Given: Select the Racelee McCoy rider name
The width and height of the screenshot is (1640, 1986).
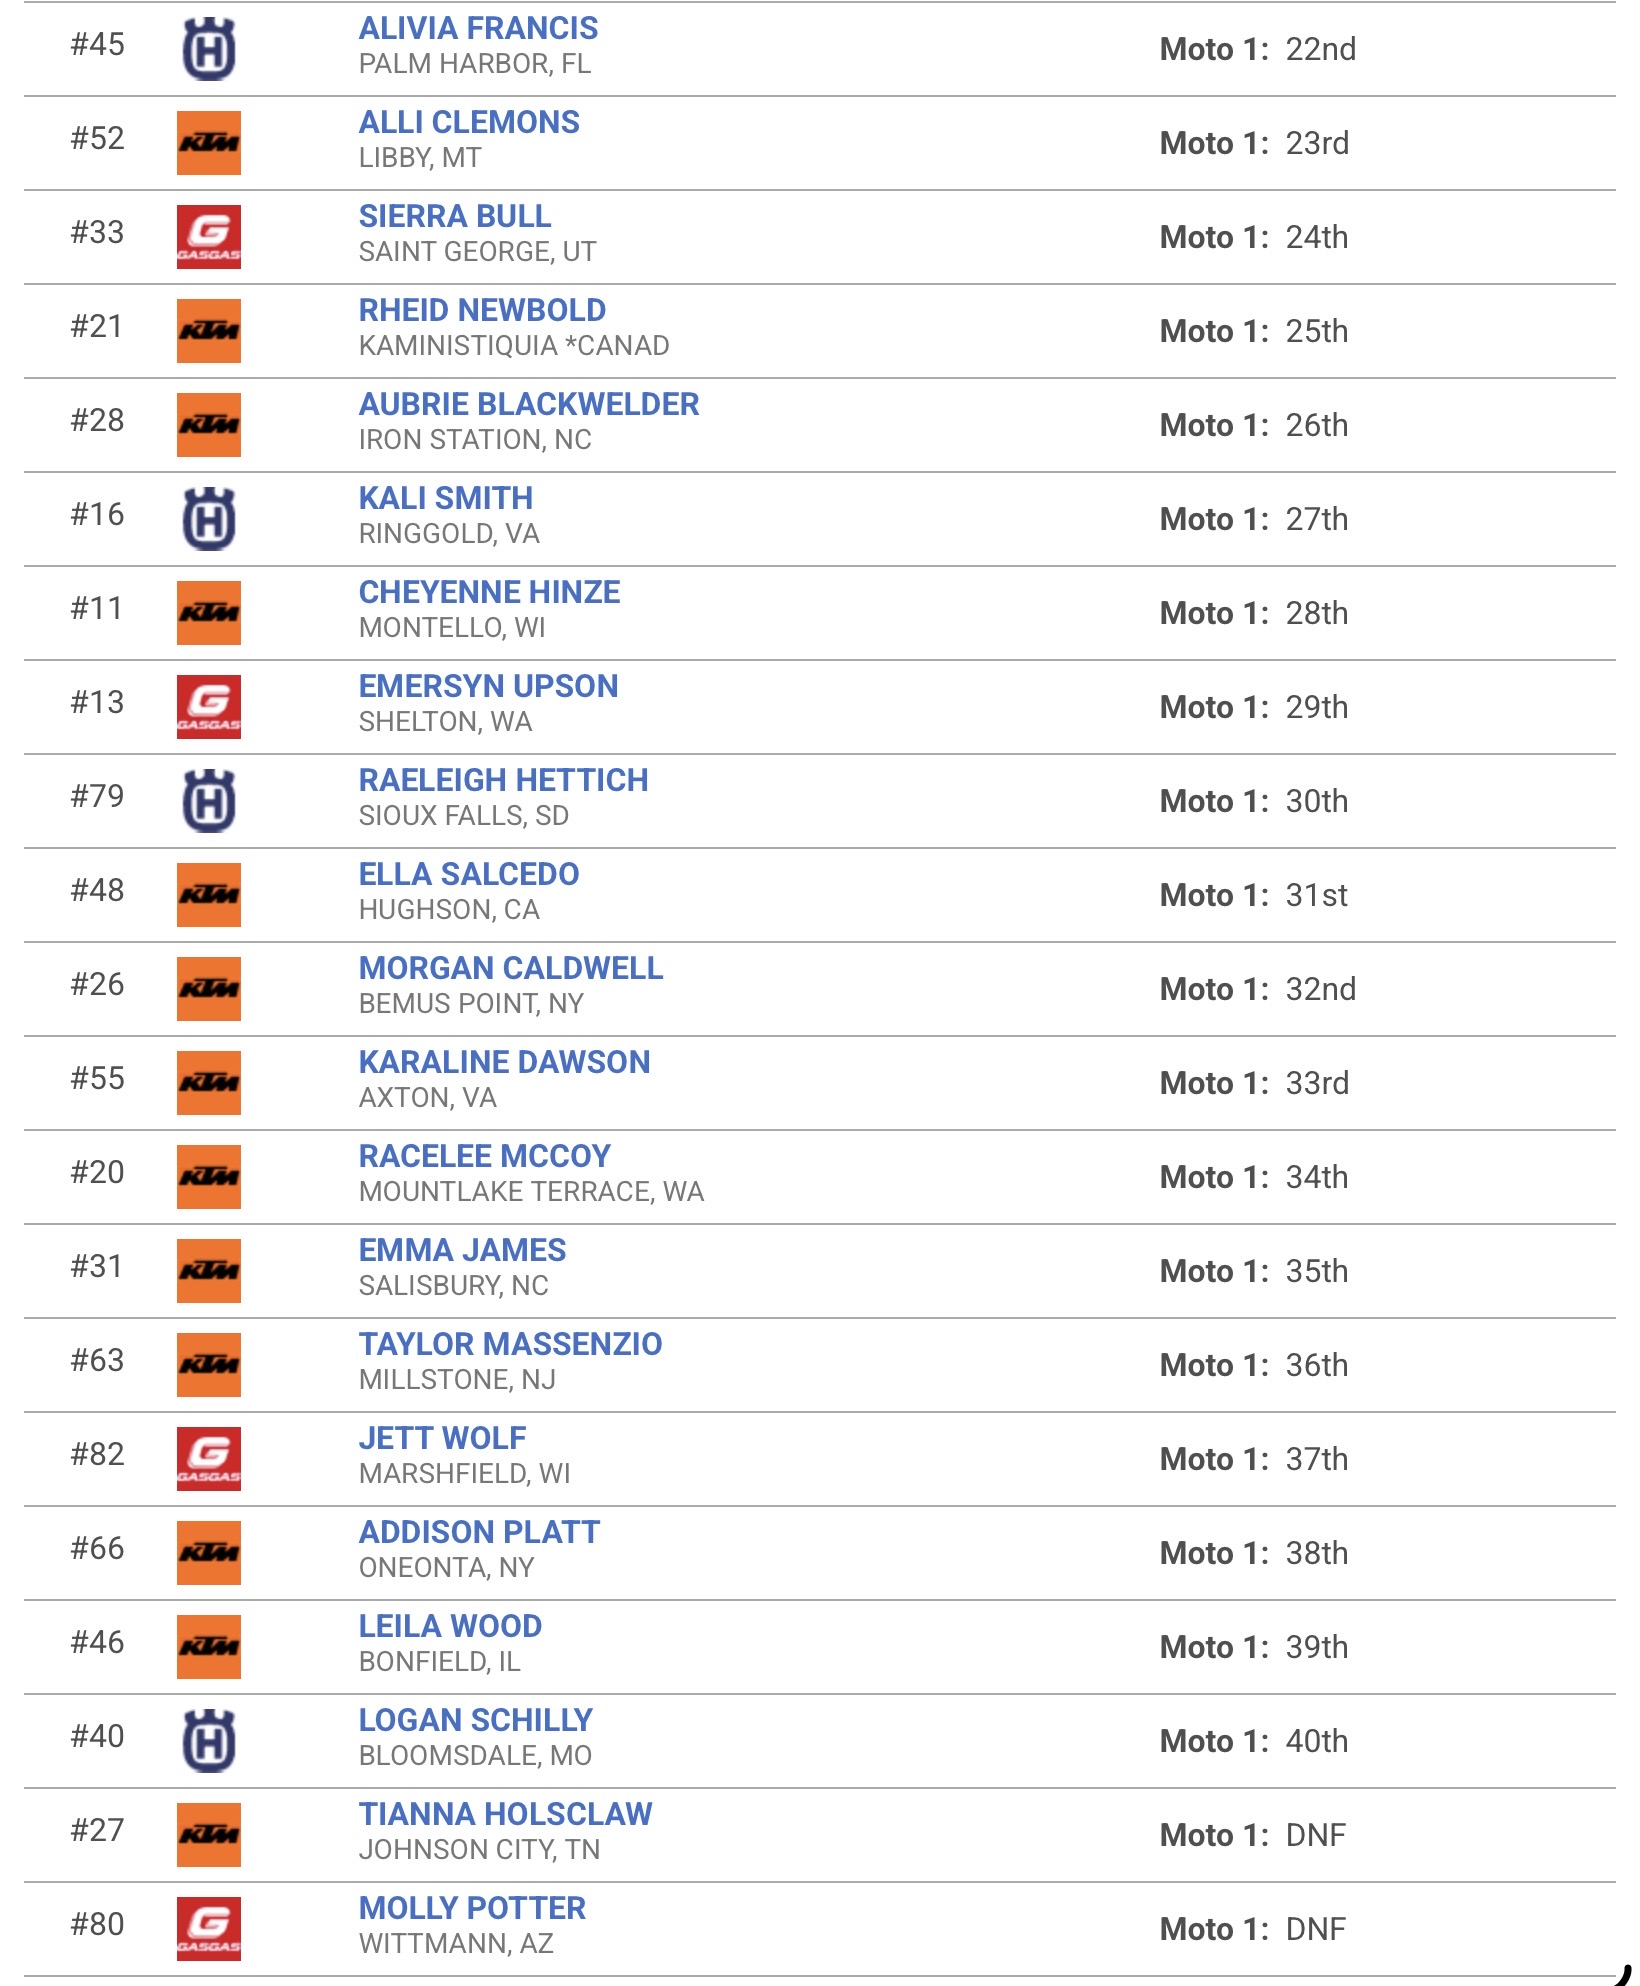Looking at the screenshot, I should (484, 1156).
